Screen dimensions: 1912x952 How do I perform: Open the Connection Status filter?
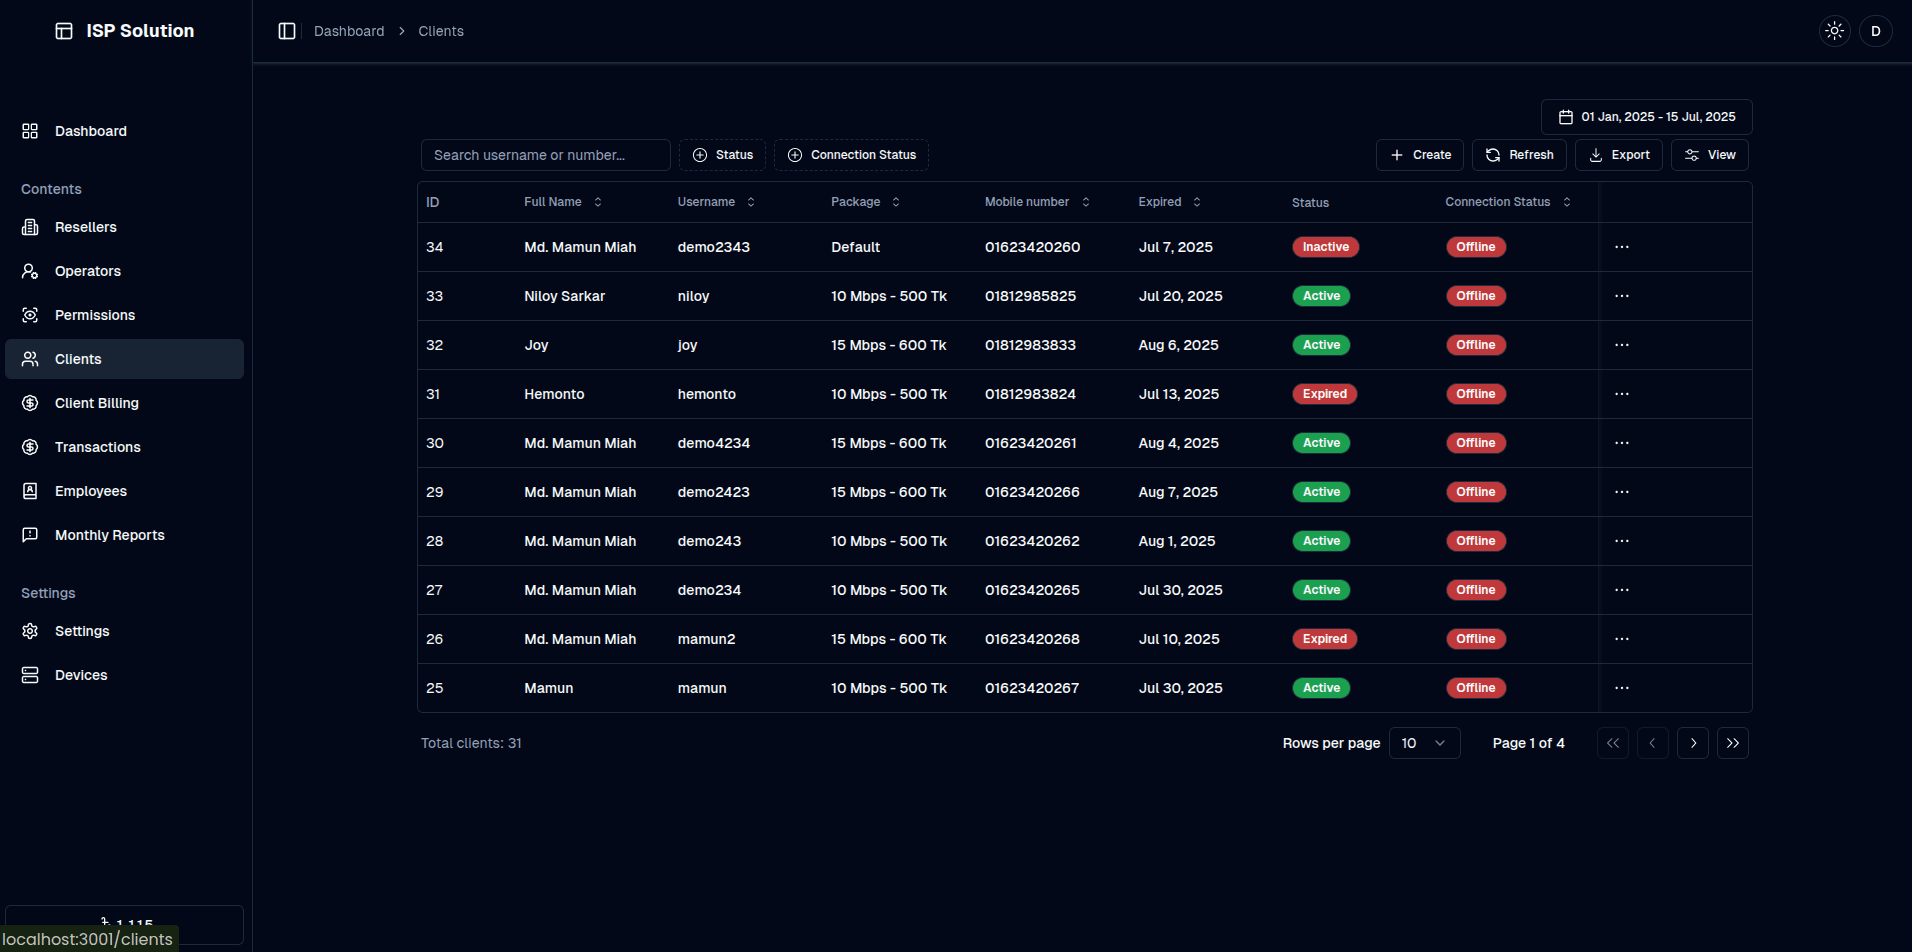coord(851,155)
